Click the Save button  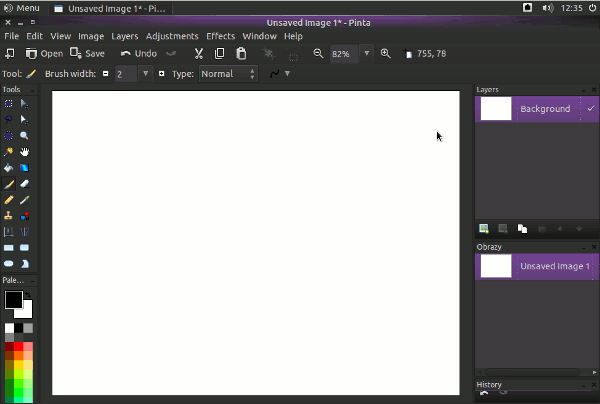pyautogui.click(x=88, y=54)
